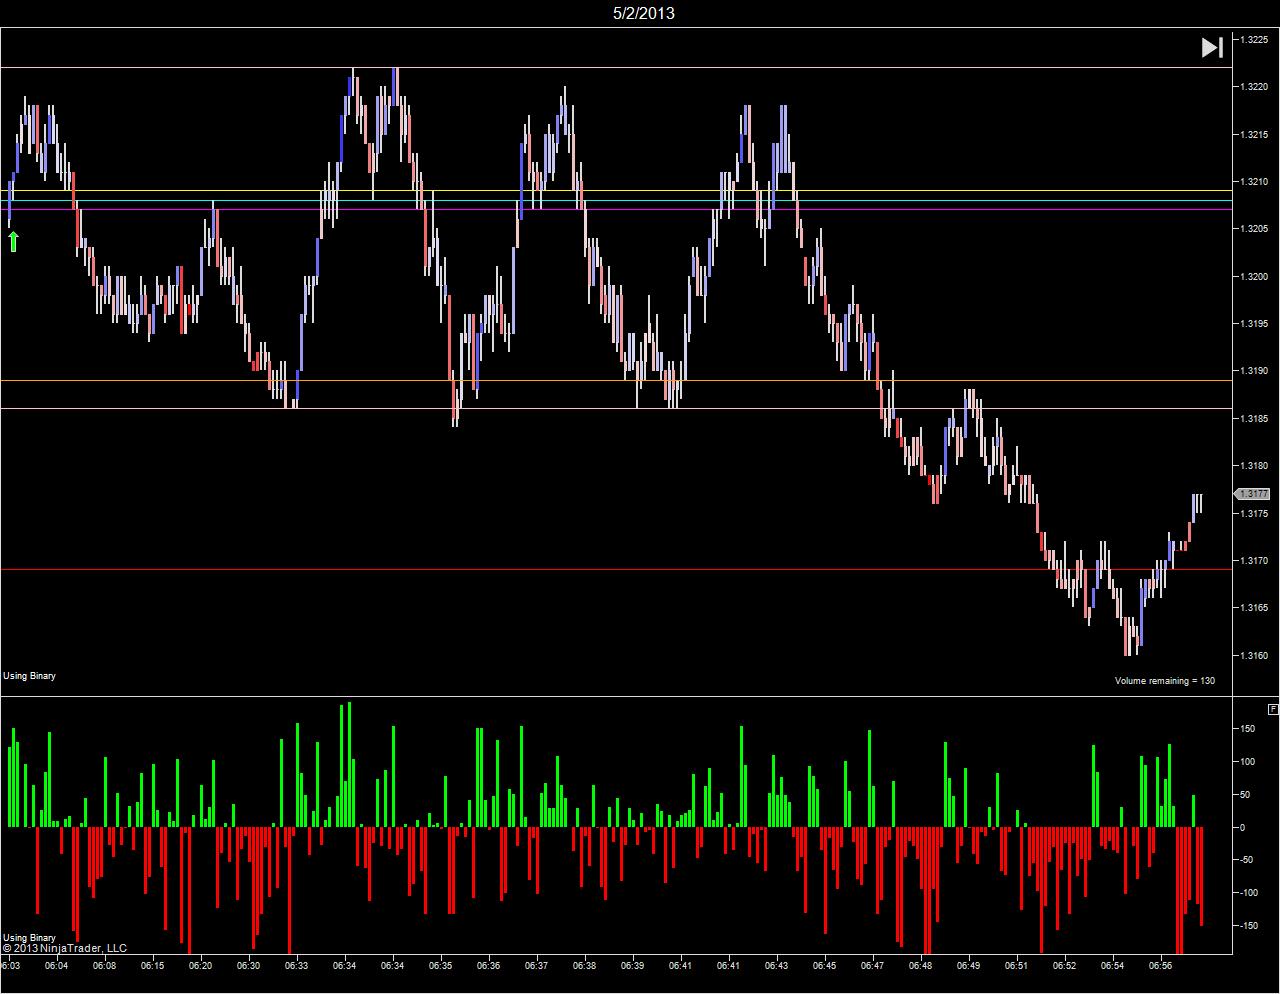Click the 06:30 time axis label
The width and height of the screenshot is (1280, 994).
[248, 966]
